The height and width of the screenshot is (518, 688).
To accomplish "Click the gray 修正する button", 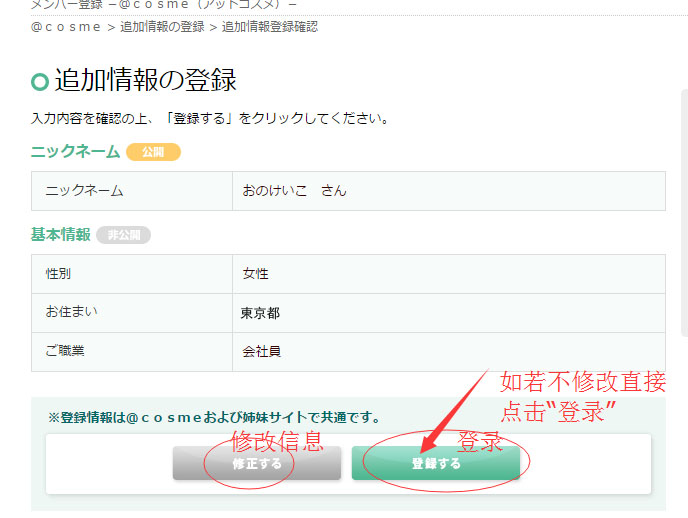I will pos(257,463).
